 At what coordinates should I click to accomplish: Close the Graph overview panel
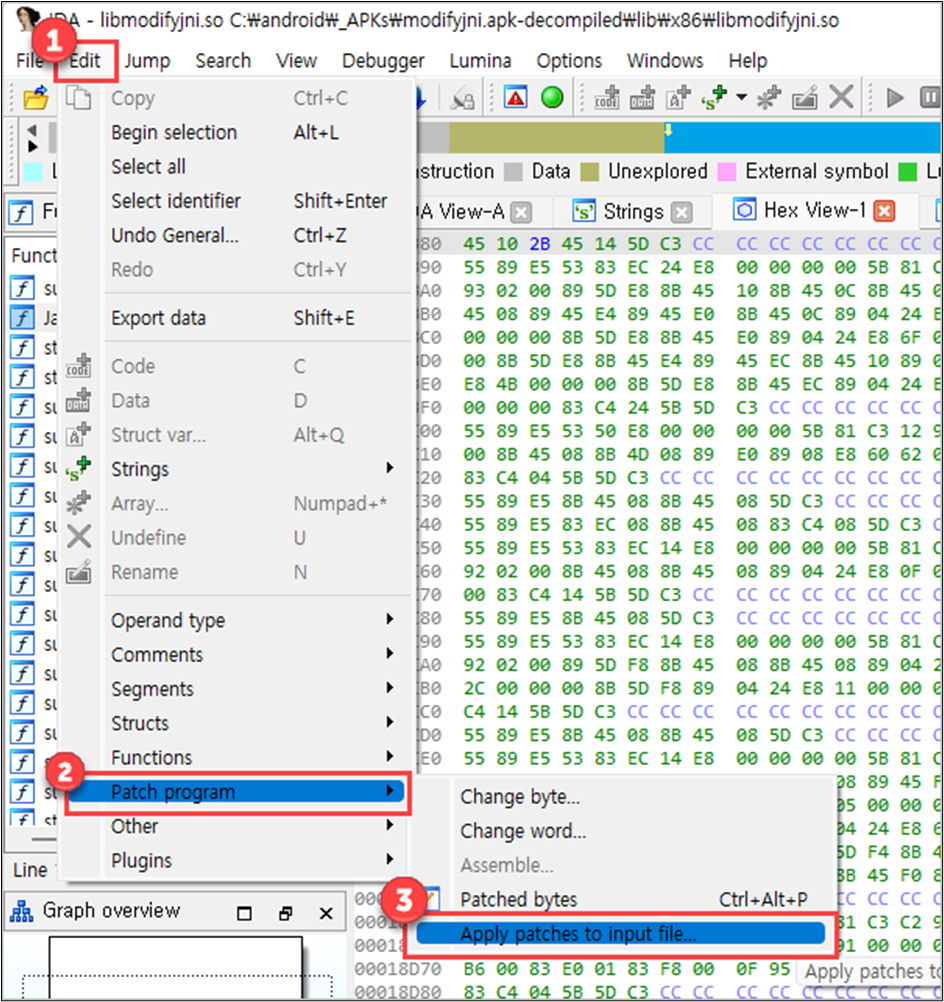click(x=326, y=913)
